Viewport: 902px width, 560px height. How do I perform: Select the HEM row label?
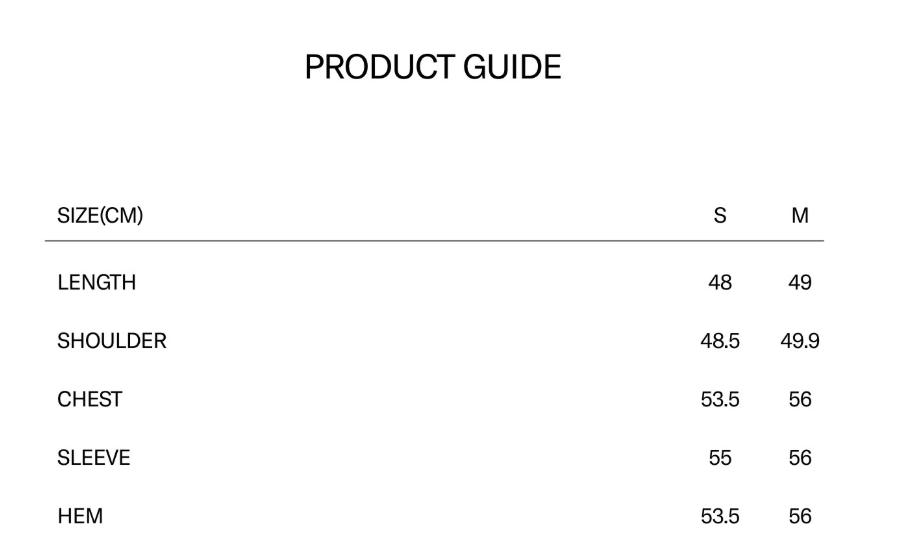[x=80, y=516]
